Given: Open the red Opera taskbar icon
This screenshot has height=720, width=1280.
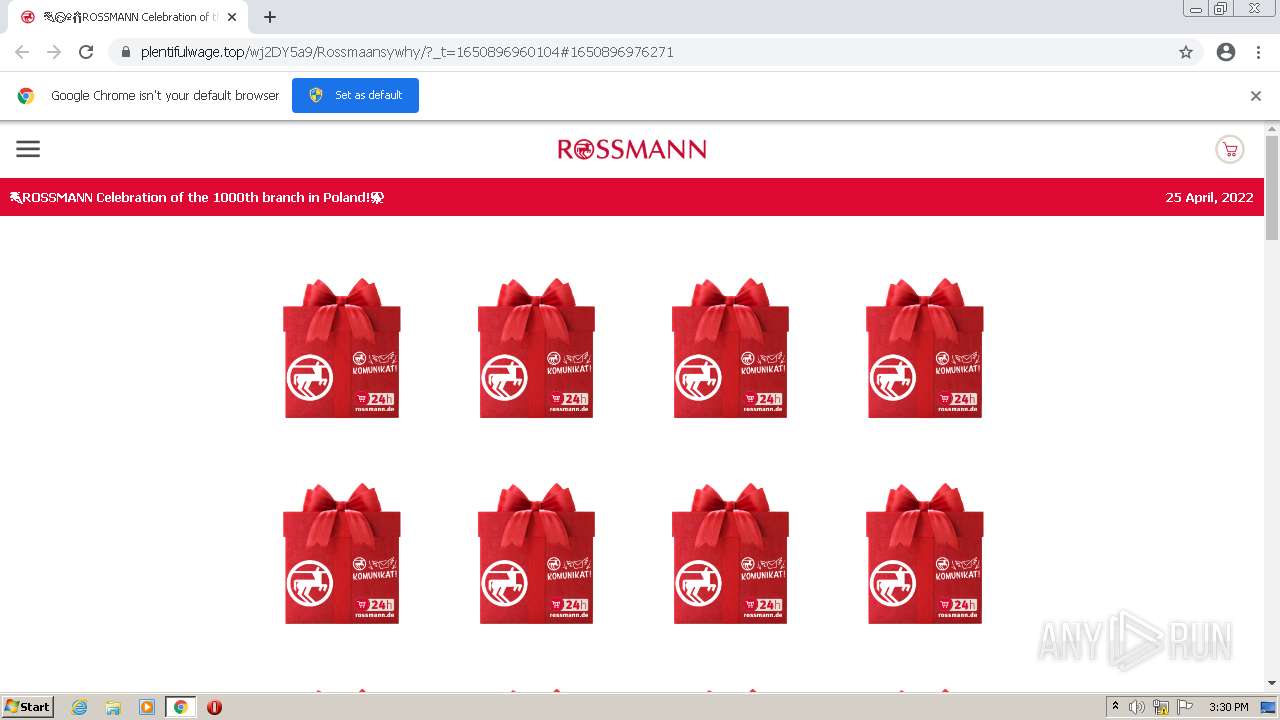Looking at the screenshot, I should [214, 707].
